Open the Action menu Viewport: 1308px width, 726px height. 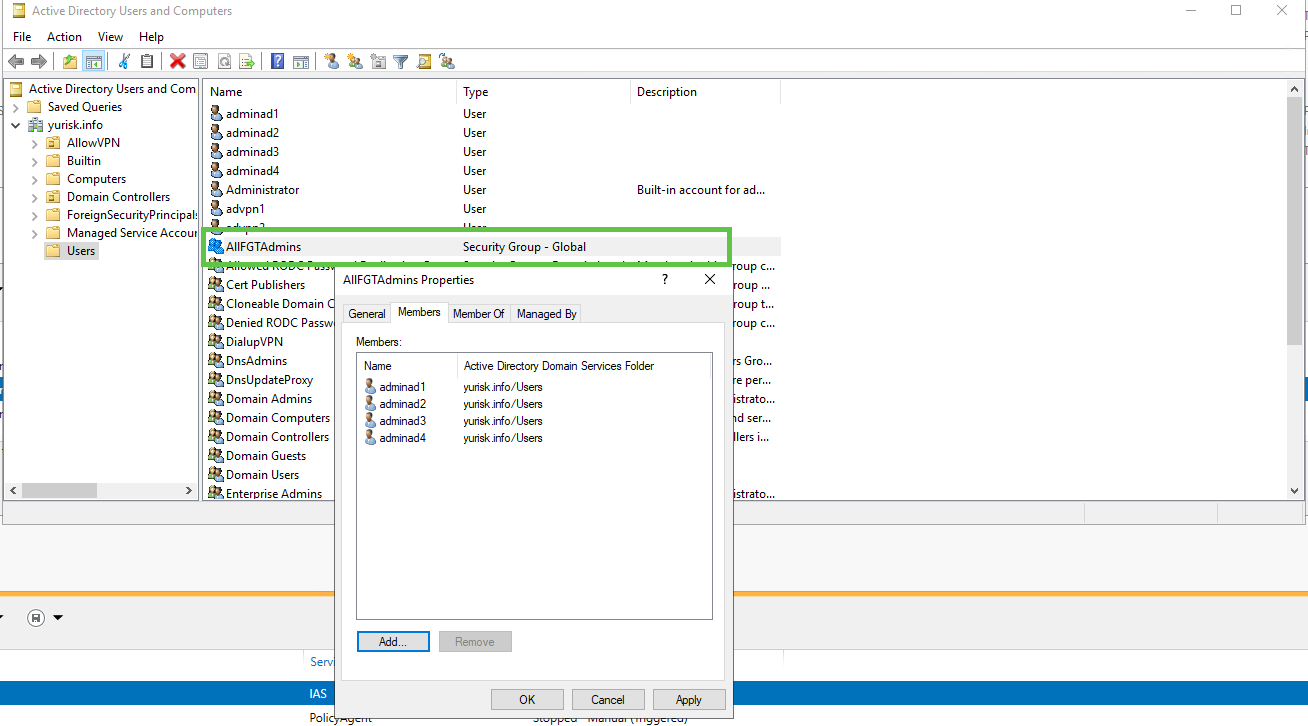(64, 37)
